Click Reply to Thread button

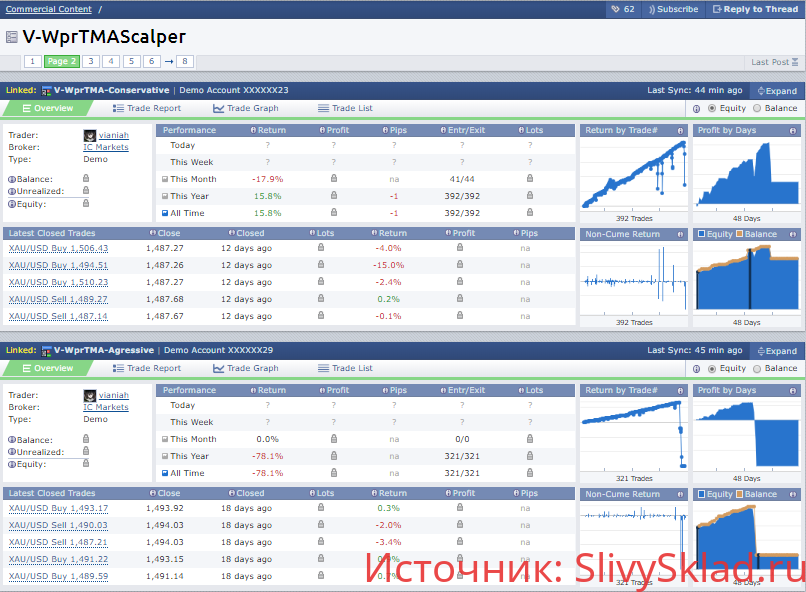[x=755, y=9]
